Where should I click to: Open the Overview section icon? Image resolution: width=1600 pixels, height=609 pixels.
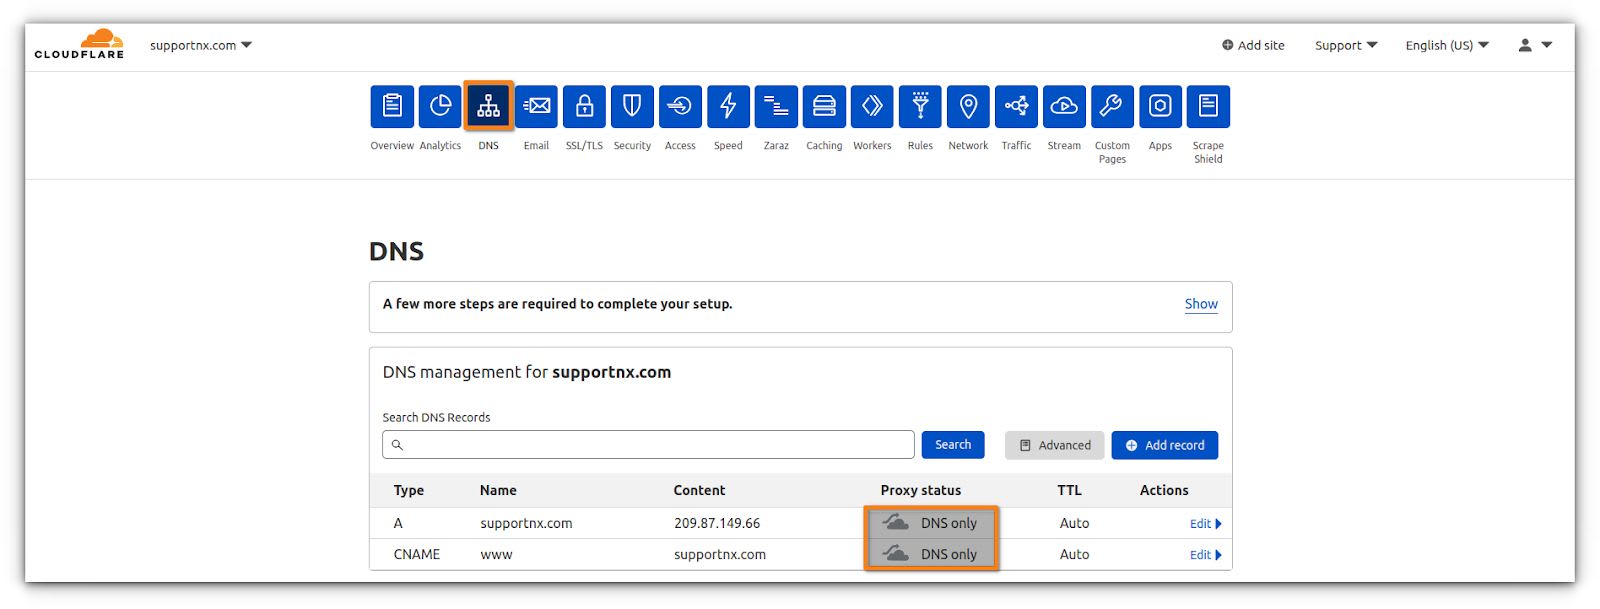coord(392,106)
